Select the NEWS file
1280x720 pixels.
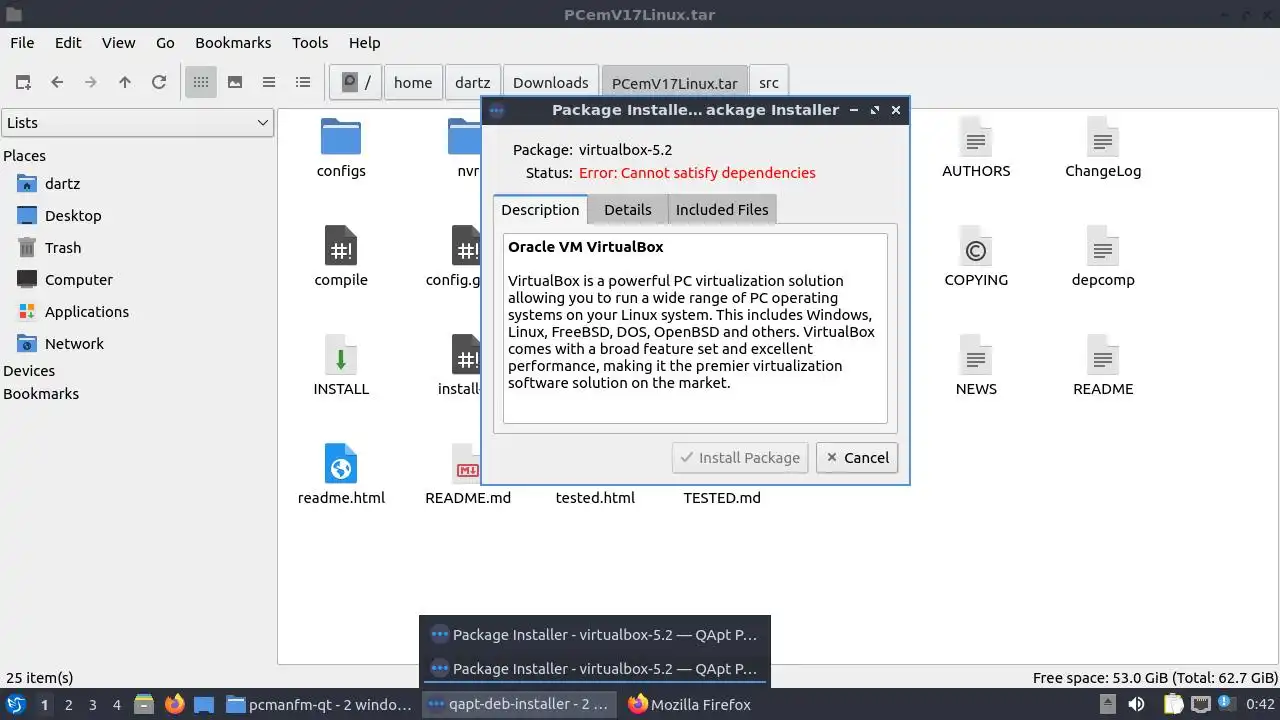pos(976,366)
